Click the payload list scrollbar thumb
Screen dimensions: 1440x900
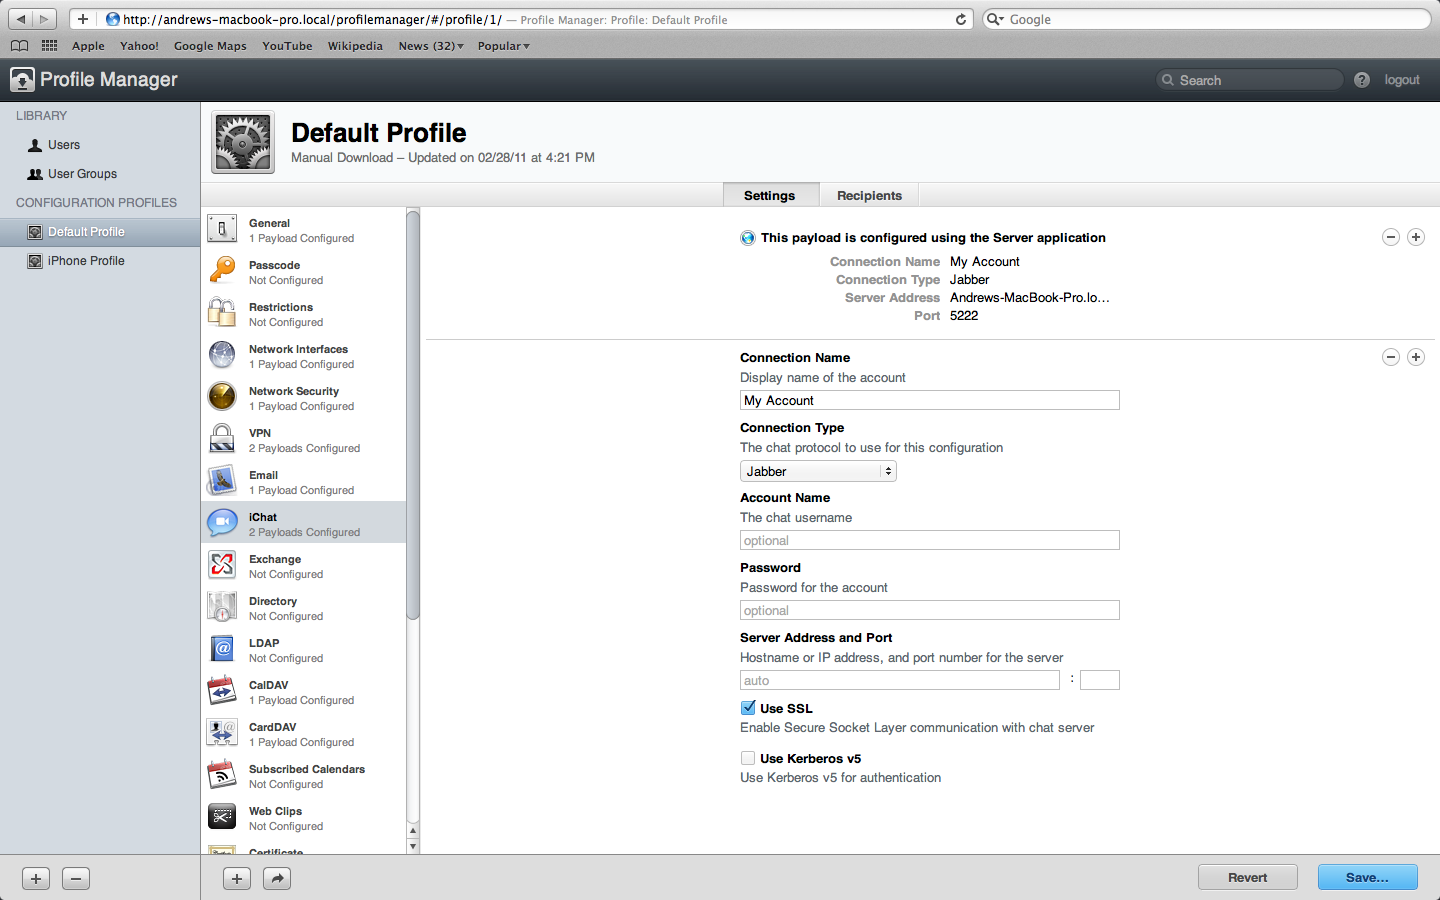click(x=413, y=415)
